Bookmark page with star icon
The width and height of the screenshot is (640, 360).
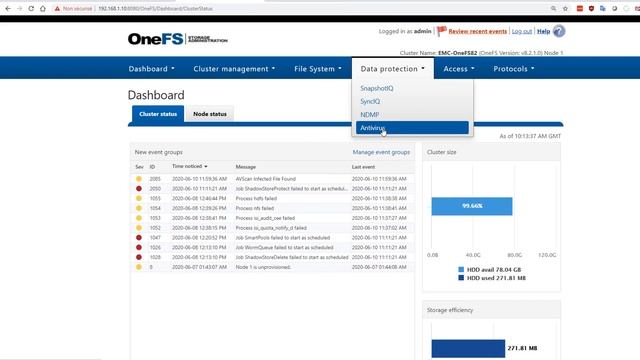click(x=565, y=9)
